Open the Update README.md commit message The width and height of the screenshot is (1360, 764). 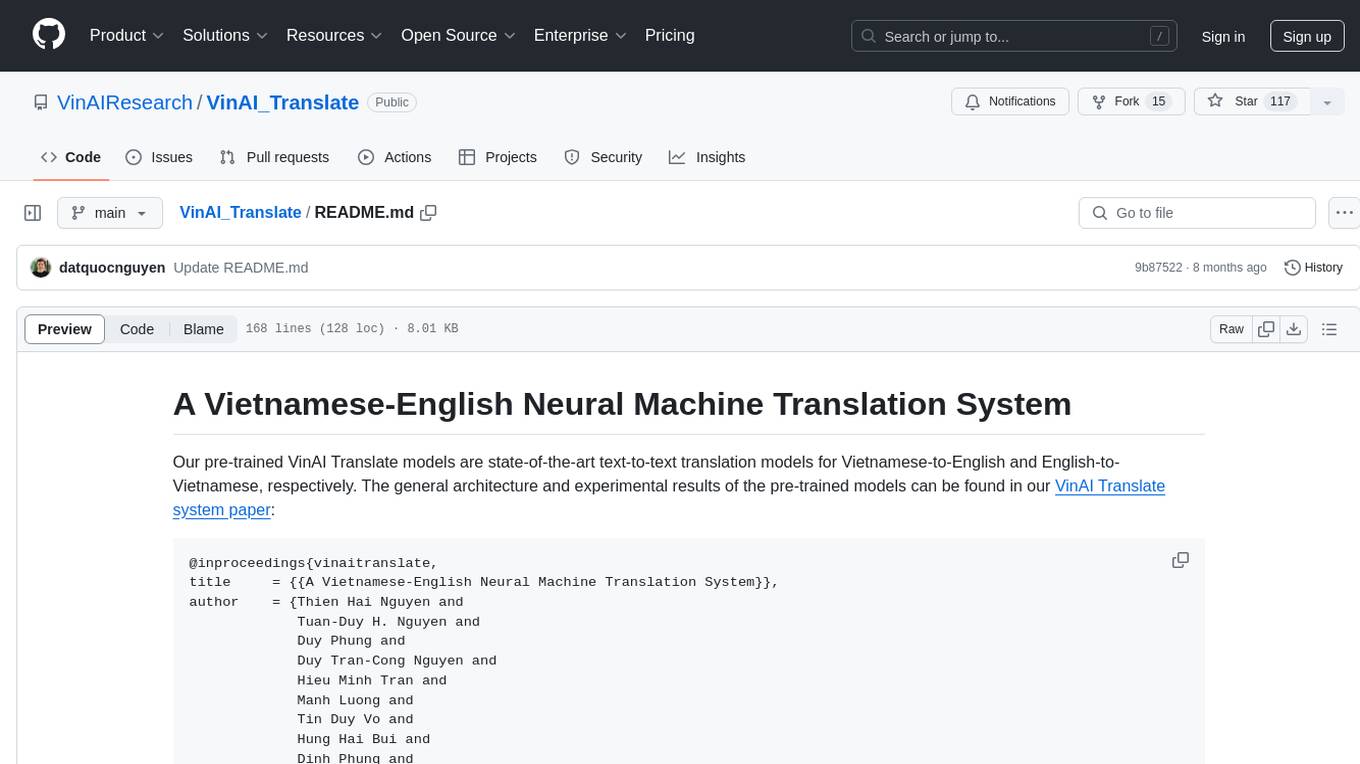tap(241, 267)
